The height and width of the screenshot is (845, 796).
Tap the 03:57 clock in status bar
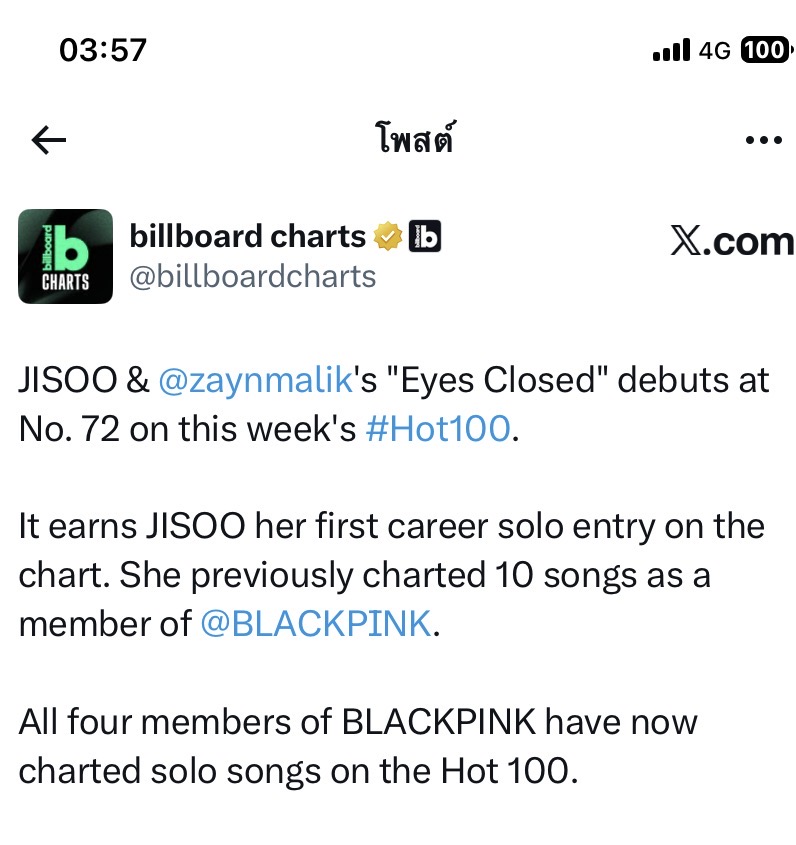coord(103,50)
